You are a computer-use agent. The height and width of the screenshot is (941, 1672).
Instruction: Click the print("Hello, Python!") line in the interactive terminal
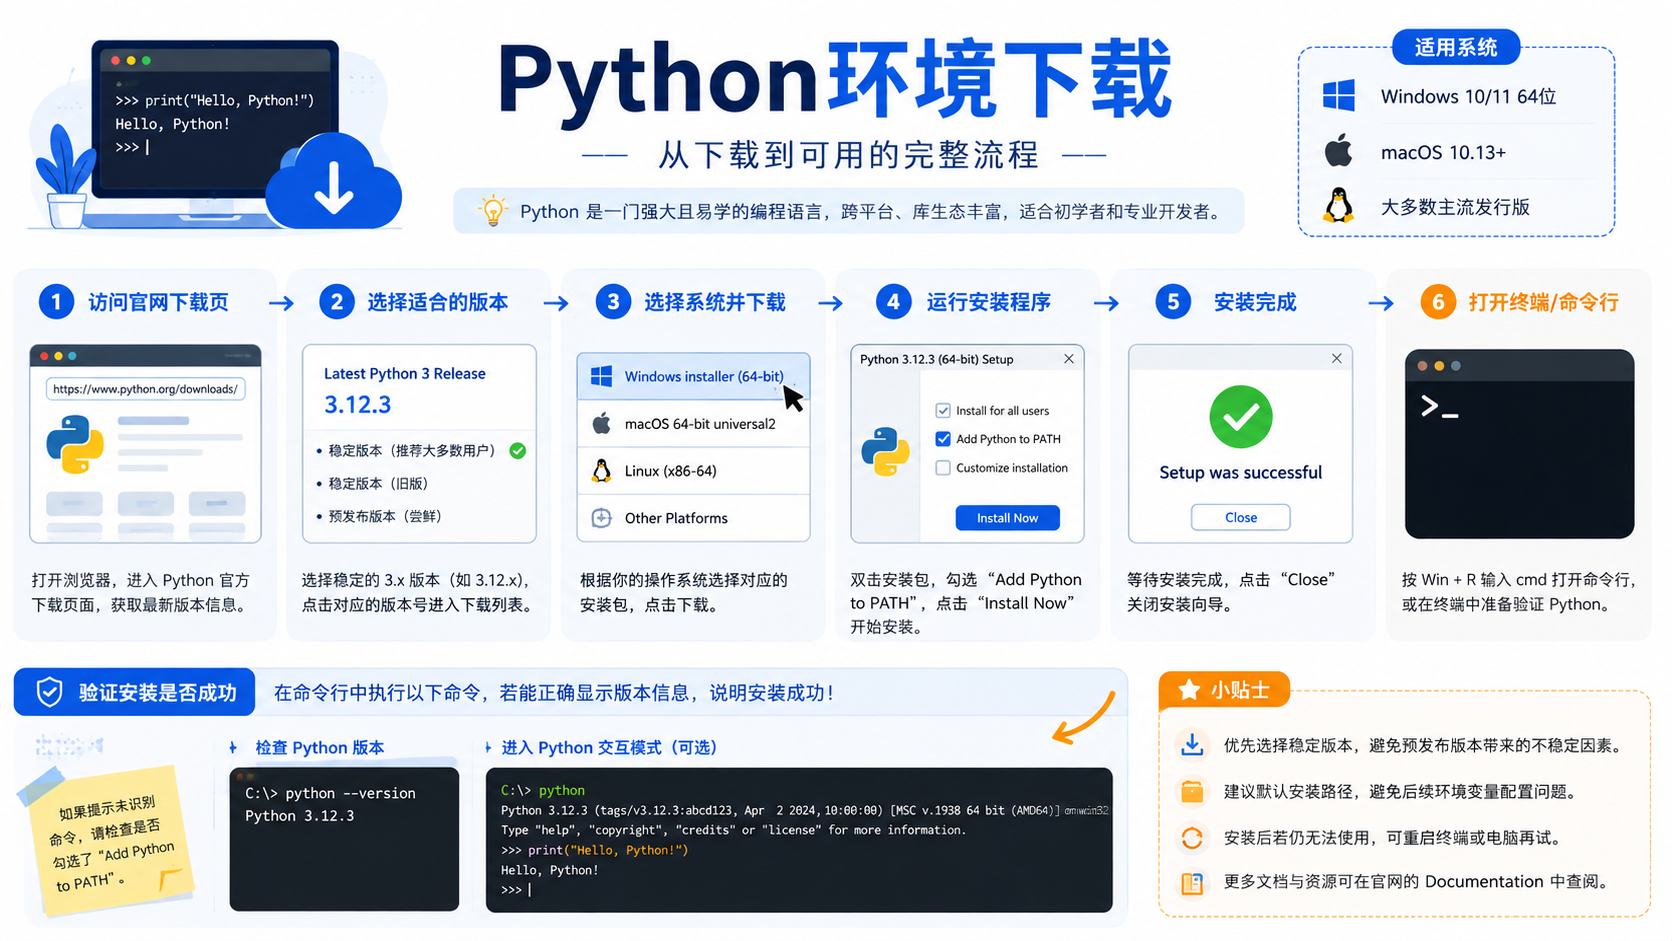(595, 850)
